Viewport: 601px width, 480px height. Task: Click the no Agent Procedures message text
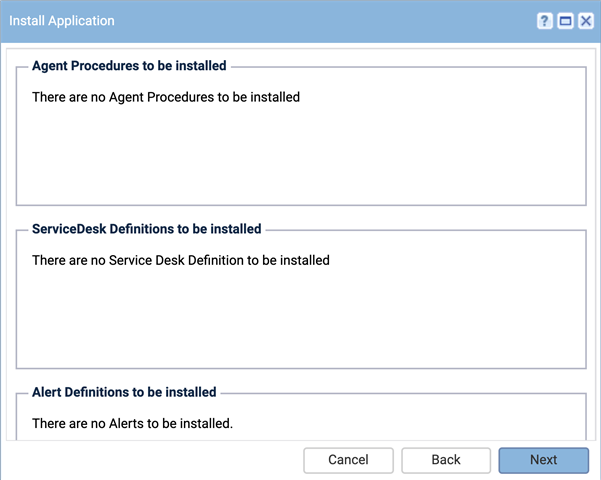[x=166, y=97]
